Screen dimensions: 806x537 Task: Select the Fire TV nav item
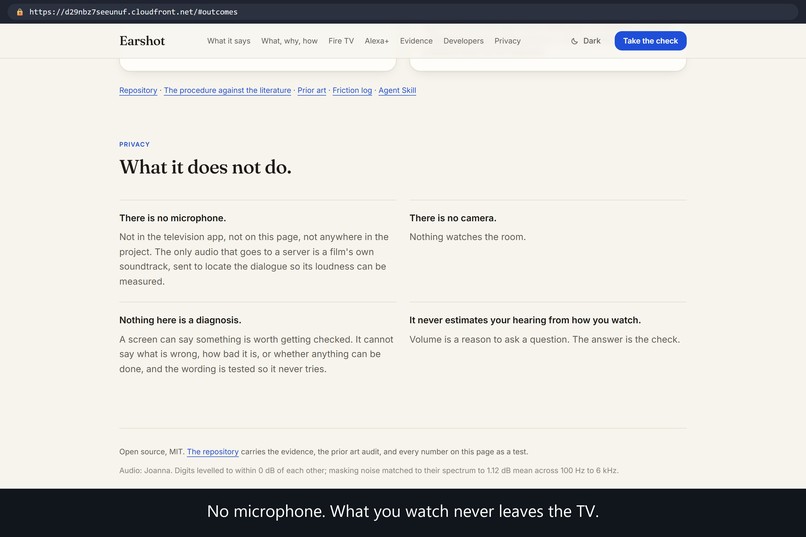341,41
